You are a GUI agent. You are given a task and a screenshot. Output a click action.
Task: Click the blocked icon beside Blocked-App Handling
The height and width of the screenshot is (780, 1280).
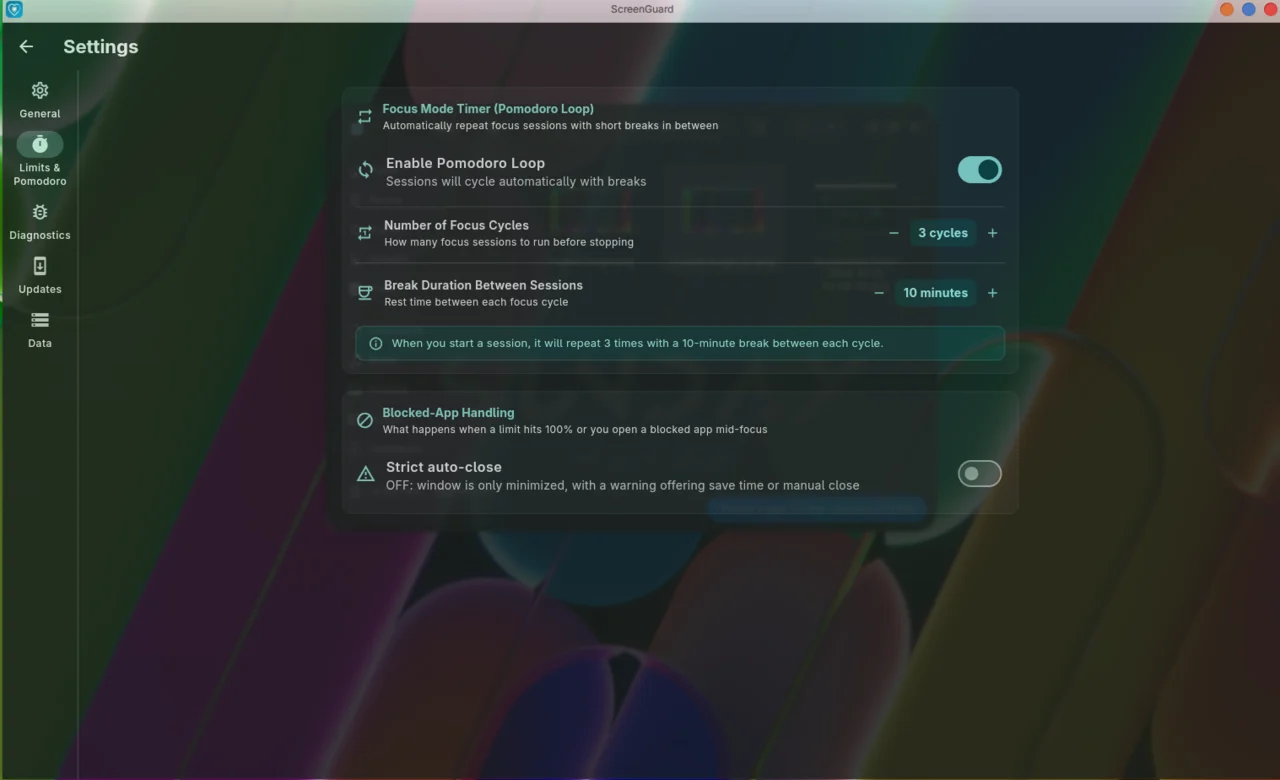pos(365,420)
